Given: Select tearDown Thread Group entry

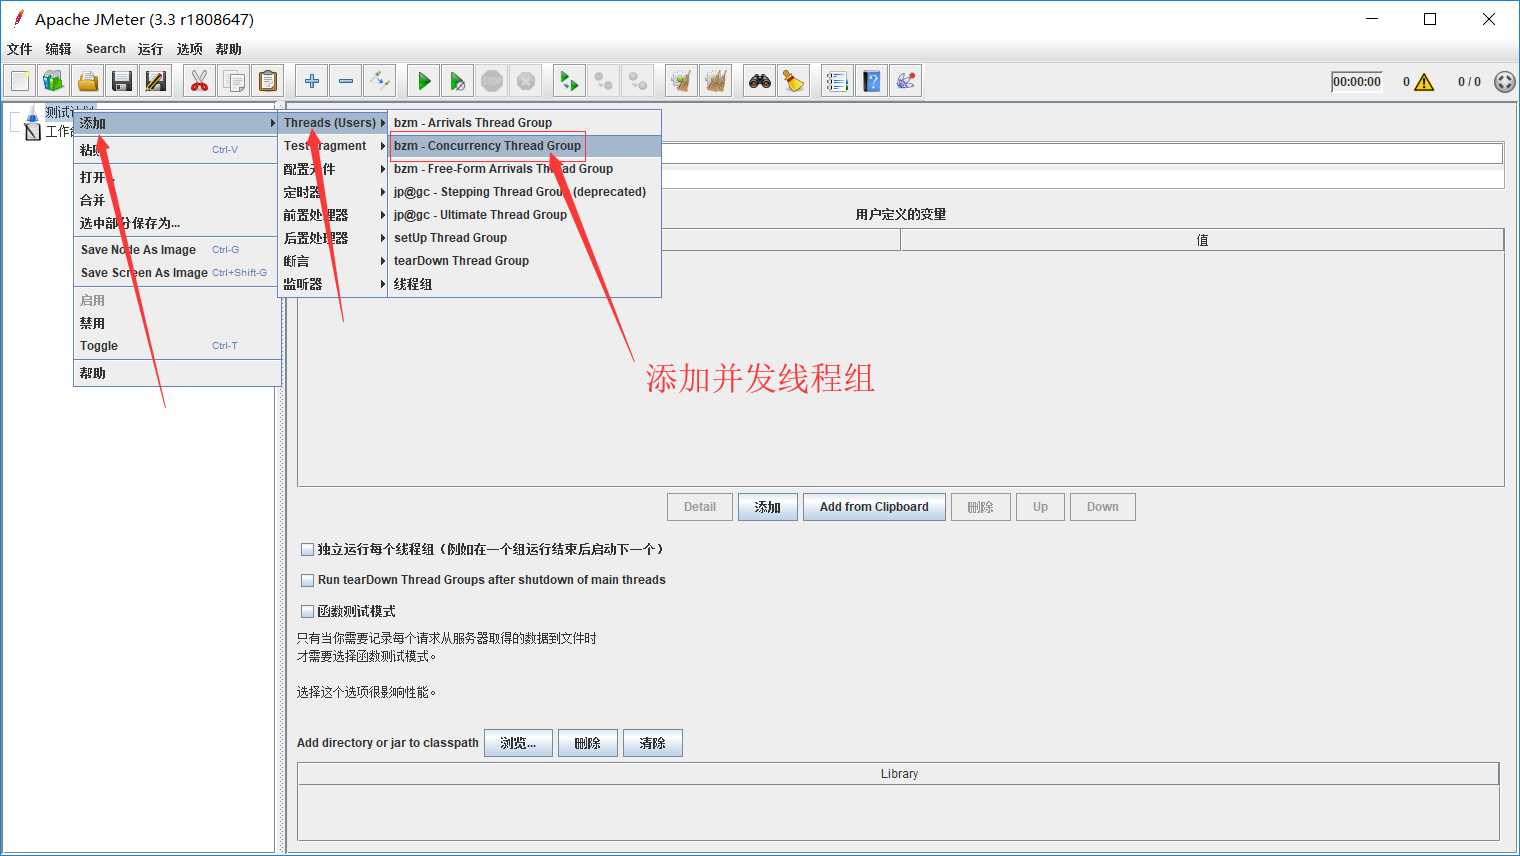Looking at the screenshot, I should (525, 261).
